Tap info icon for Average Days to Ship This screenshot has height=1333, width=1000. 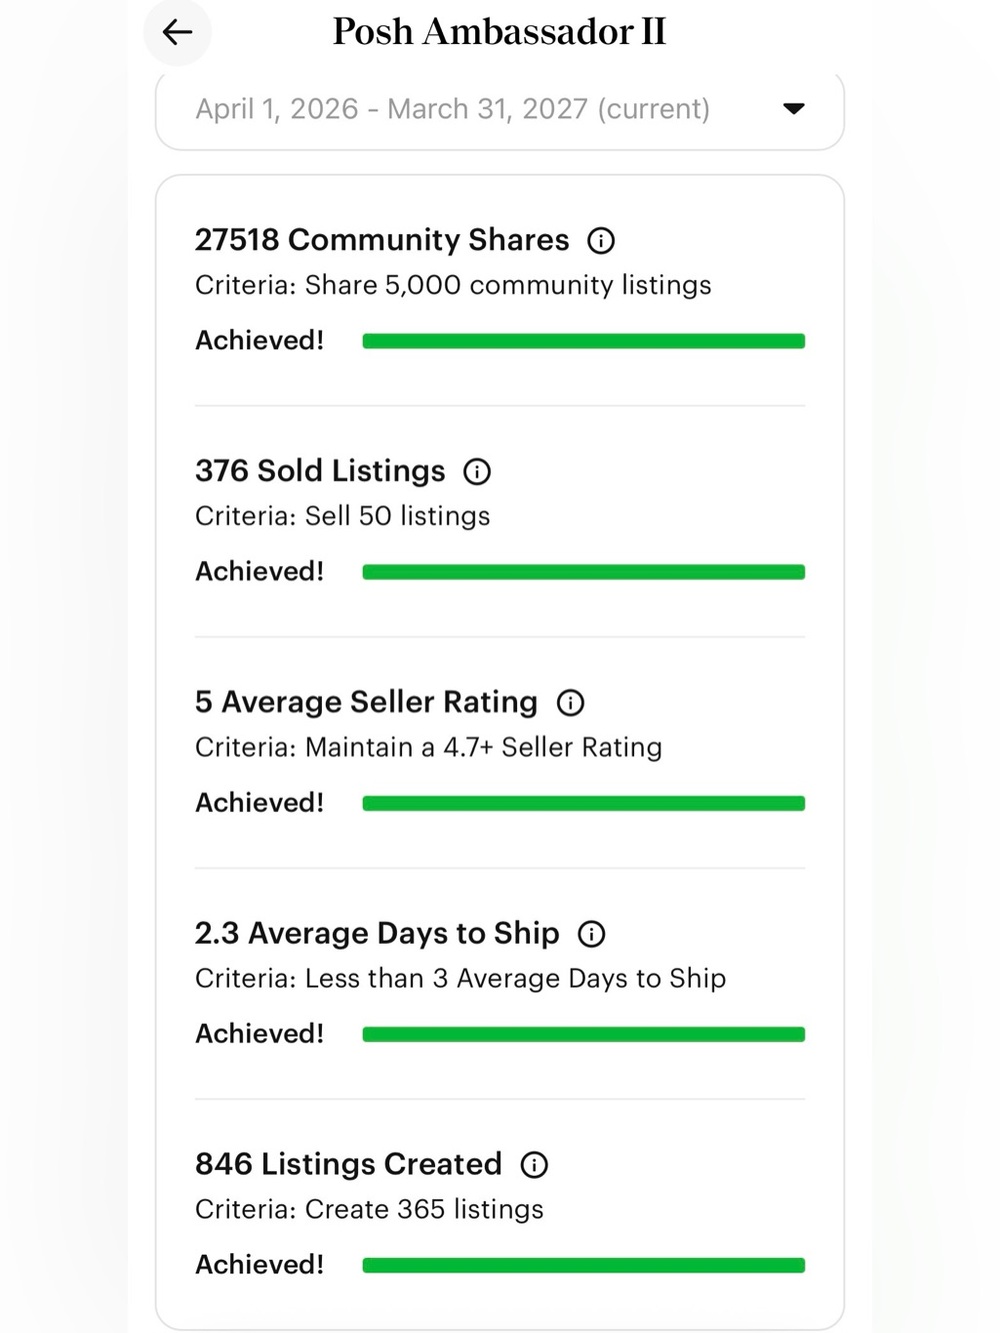(592, 934)
